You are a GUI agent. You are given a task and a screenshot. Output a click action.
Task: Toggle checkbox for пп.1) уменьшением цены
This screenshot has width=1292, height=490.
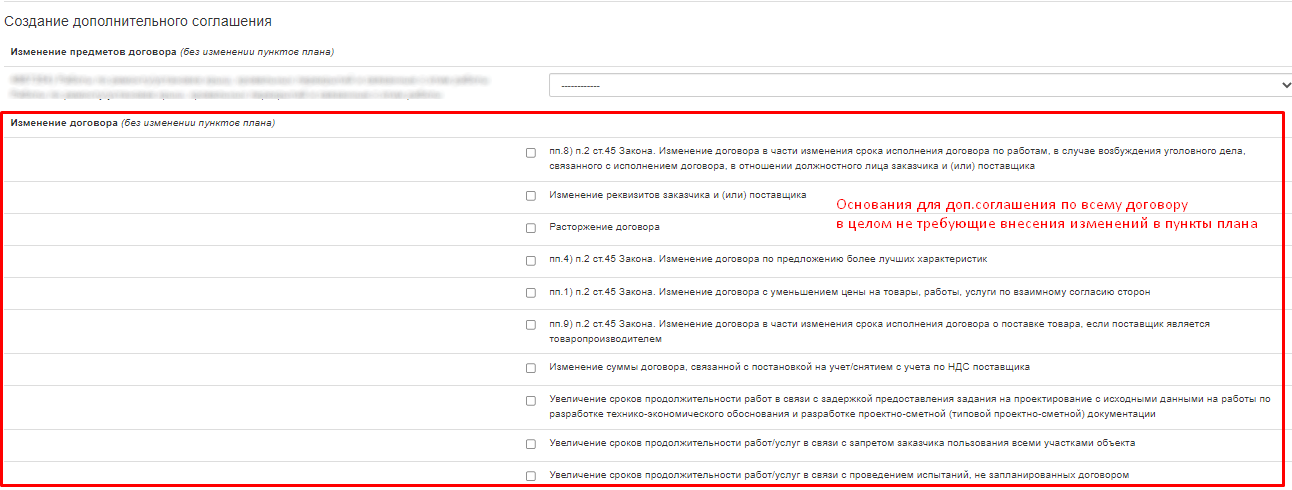(531, 293)
